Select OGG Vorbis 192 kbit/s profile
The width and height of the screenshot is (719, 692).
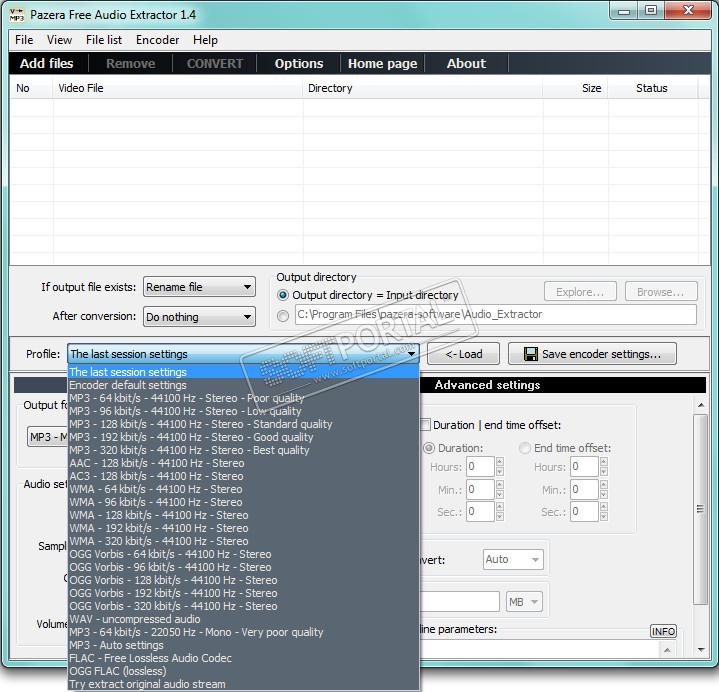coord(243,593)
